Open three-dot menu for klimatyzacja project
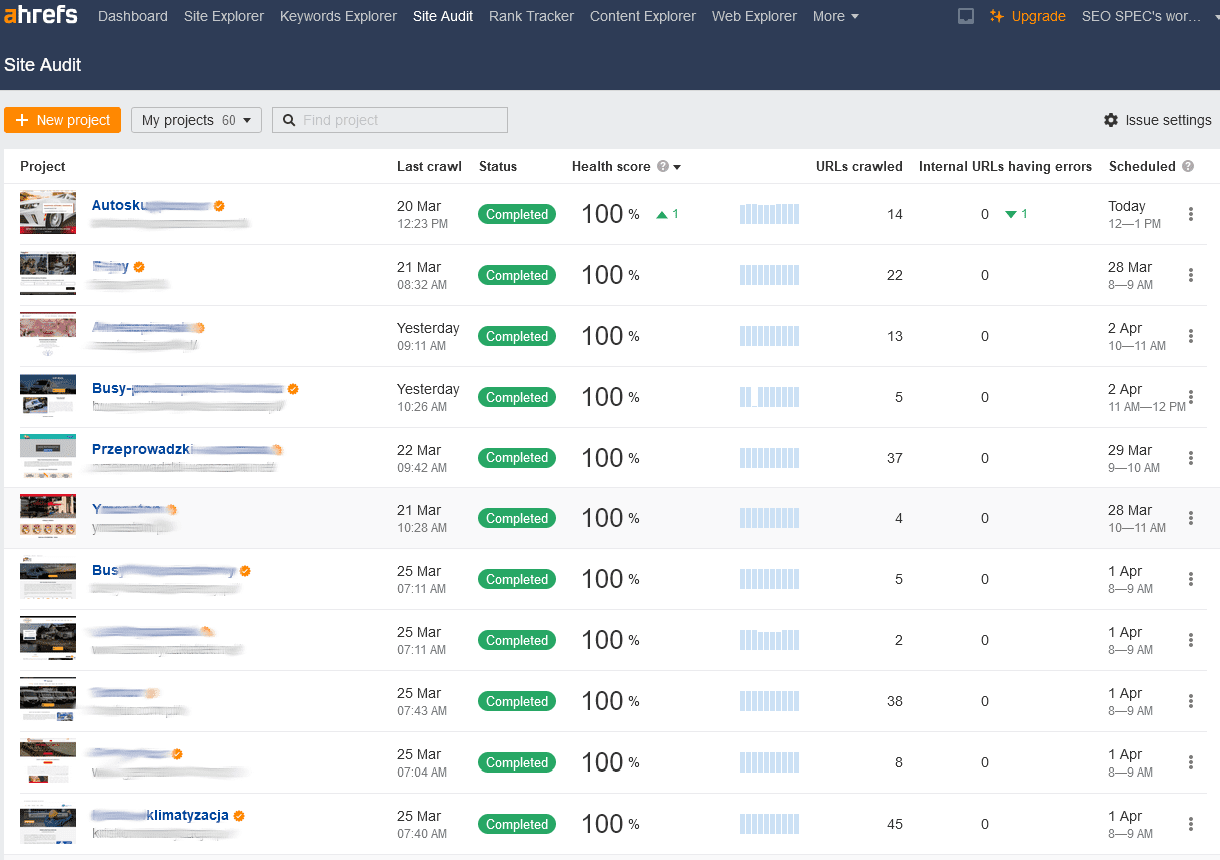 point(1190,824)
